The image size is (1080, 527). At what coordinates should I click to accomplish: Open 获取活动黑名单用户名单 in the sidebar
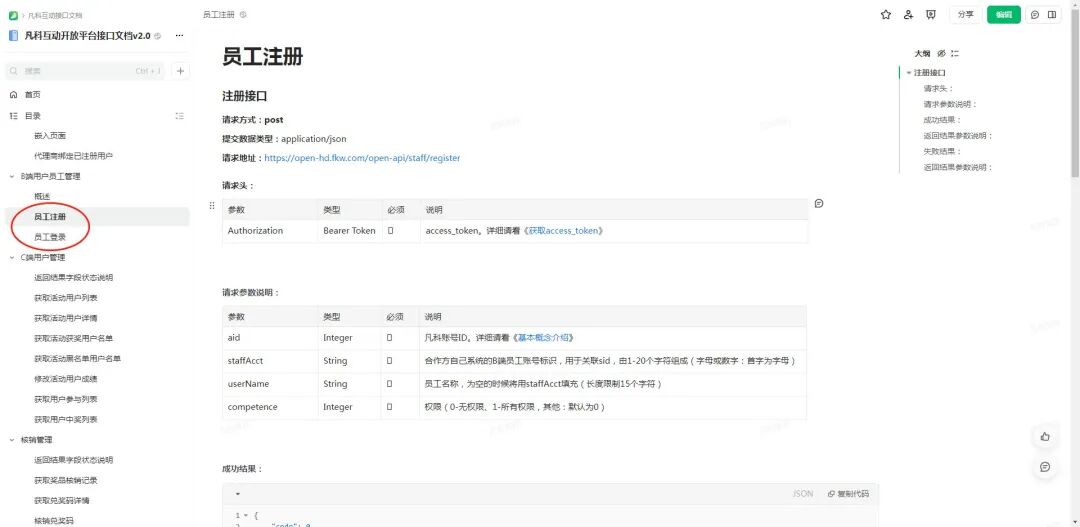77,358
